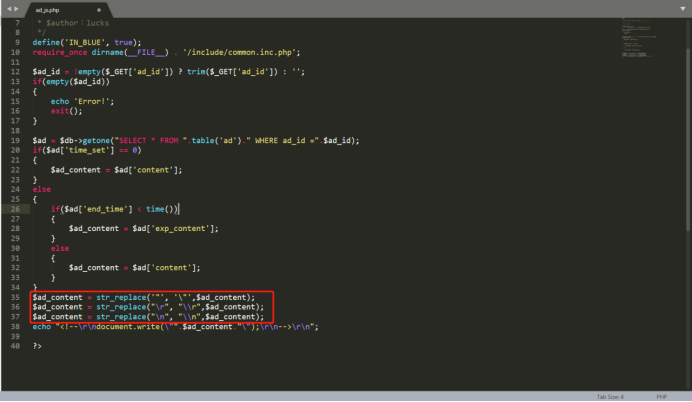Click the code minimap preview
692x402 pixels.
[639, 38]
